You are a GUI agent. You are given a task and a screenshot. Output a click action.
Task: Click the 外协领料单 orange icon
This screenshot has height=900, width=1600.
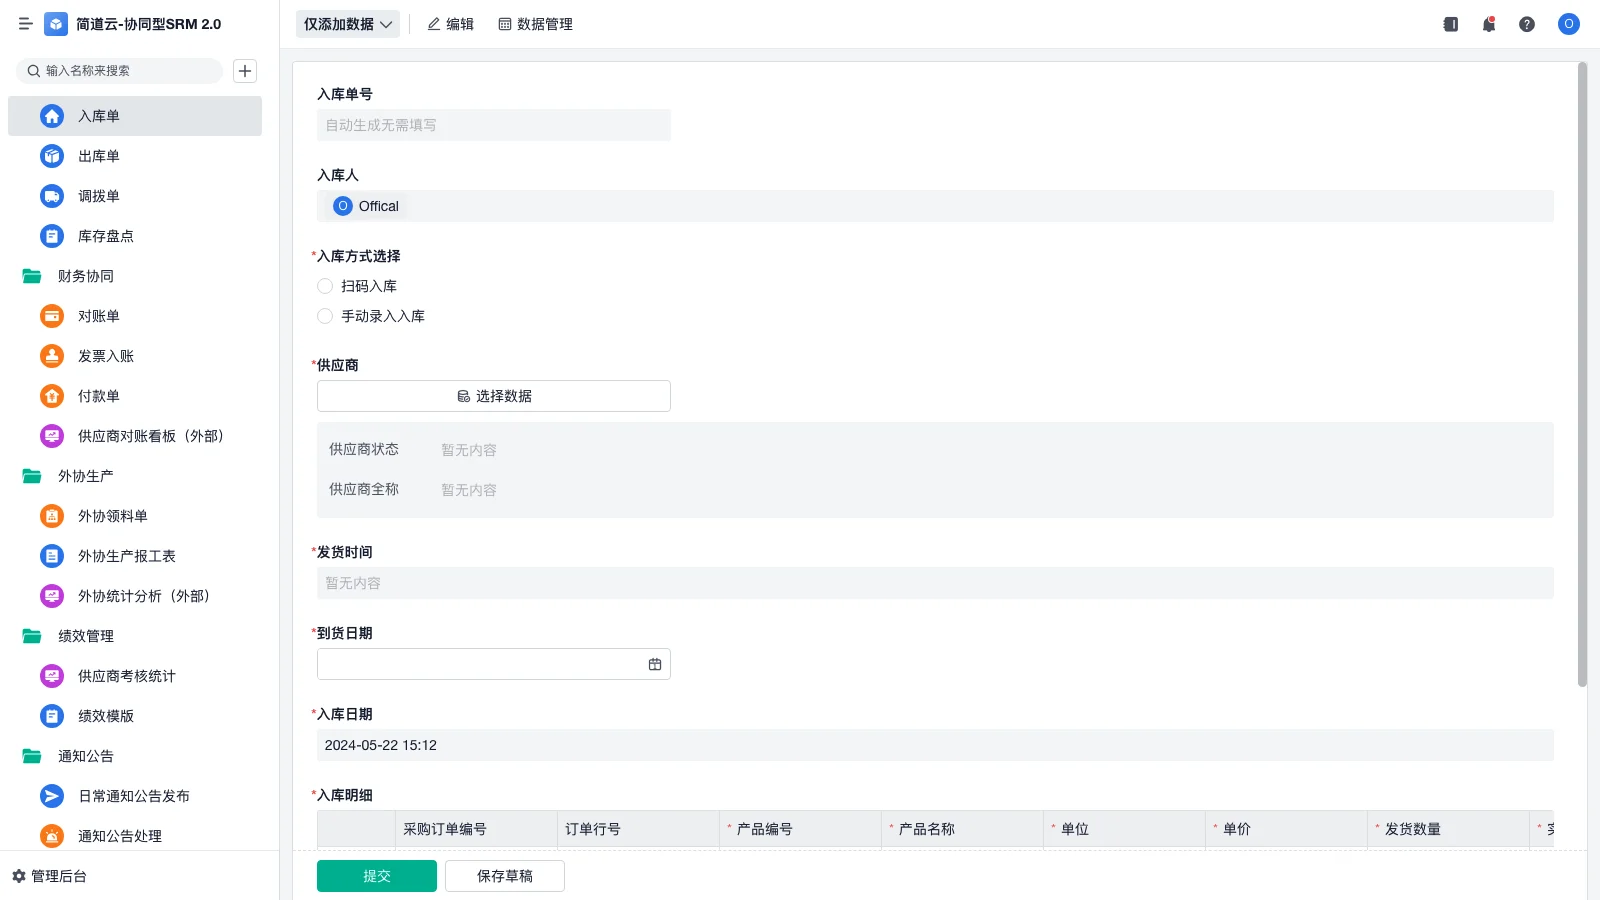point(52,516)
